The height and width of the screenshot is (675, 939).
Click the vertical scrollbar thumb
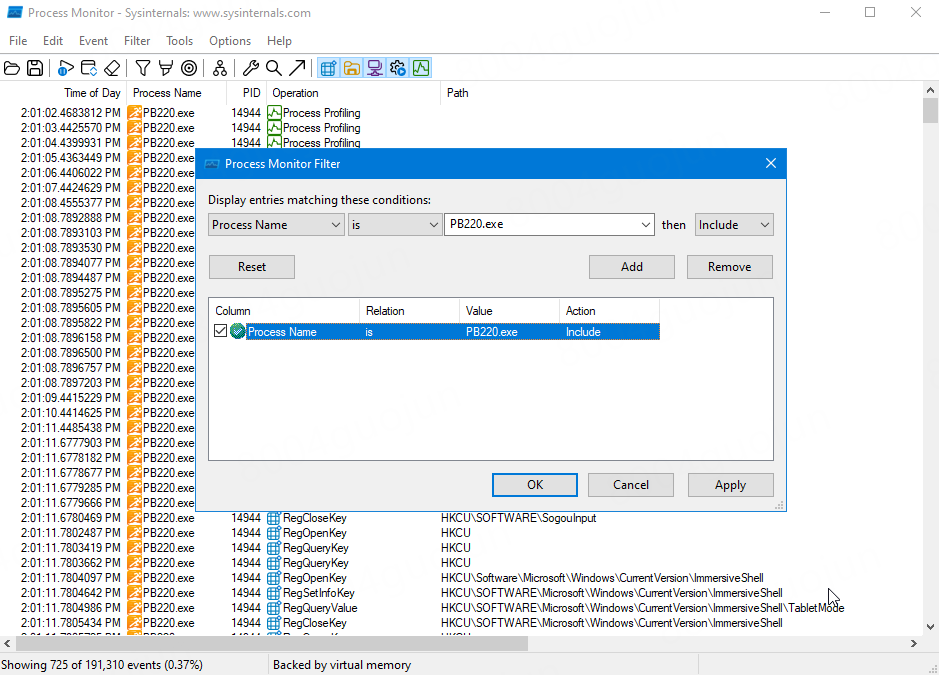(x=930, y=110)
